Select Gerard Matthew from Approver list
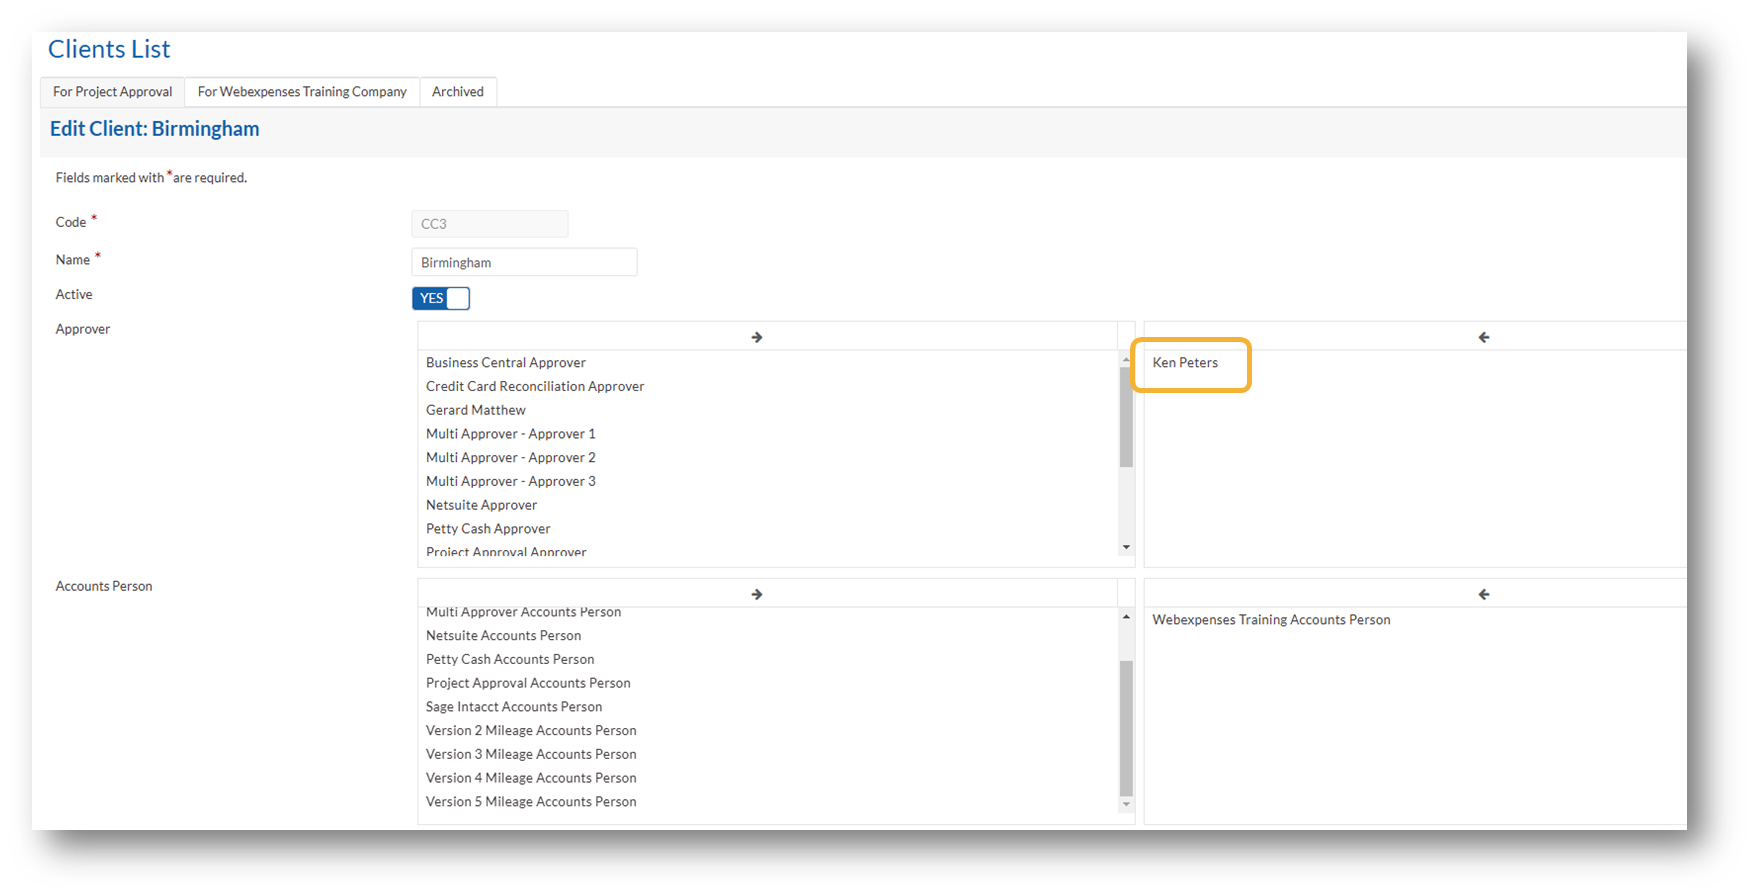Screen dimensions: 1752x895 pos(476,410)
